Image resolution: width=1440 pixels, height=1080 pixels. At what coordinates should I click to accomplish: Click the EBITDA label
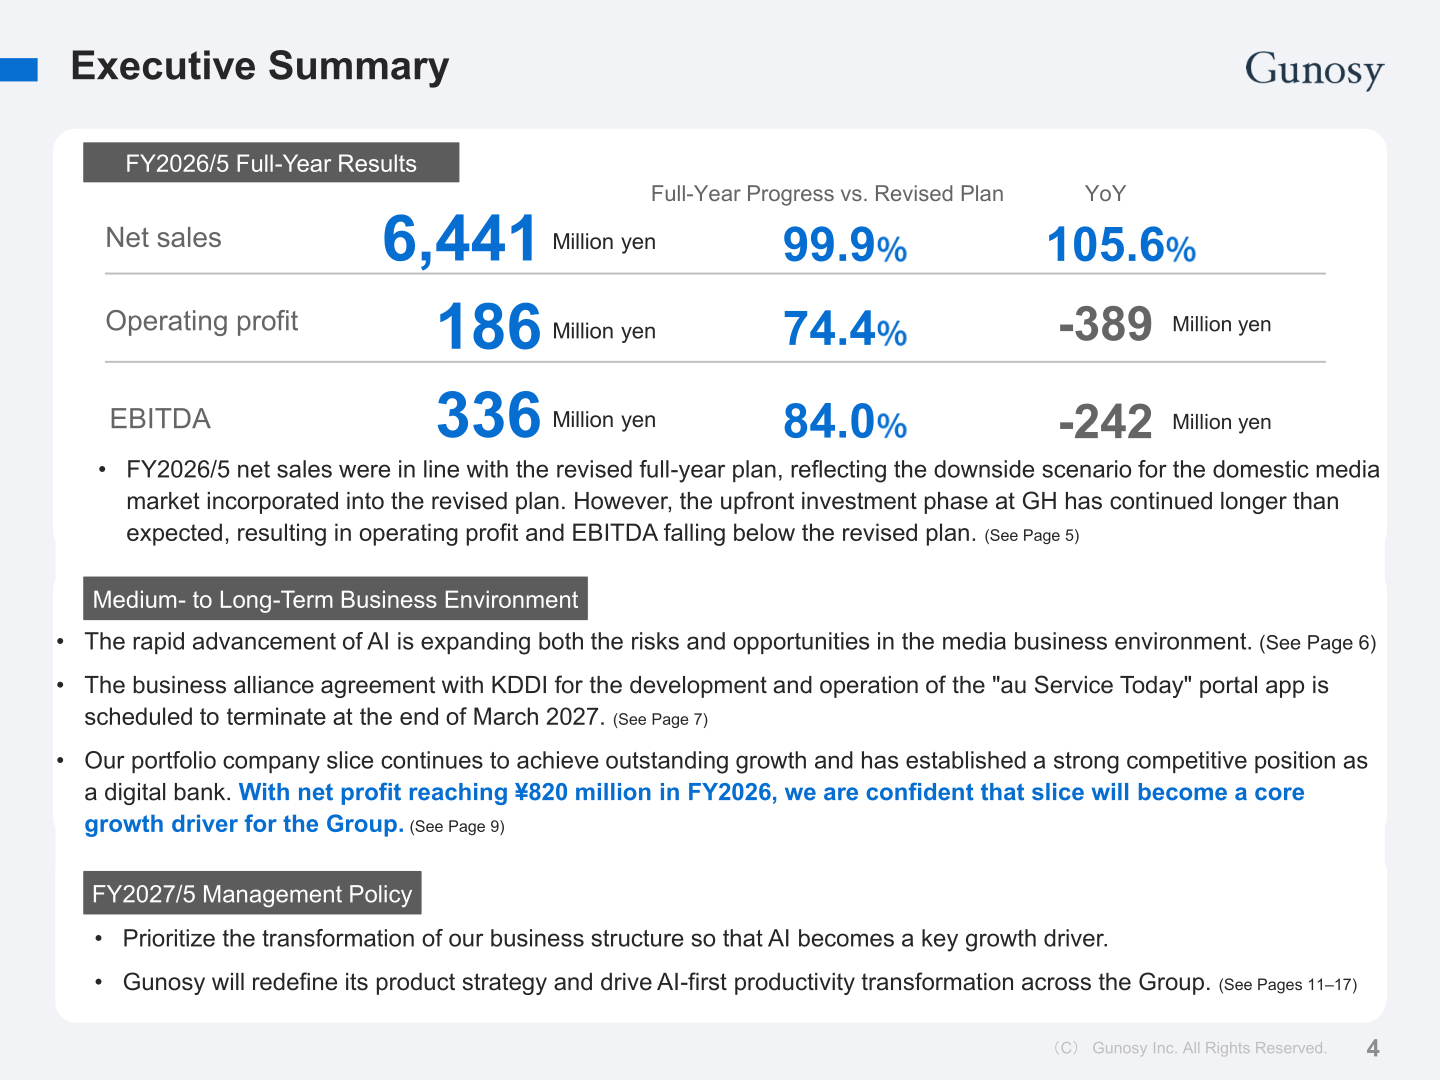coord(160,419)
